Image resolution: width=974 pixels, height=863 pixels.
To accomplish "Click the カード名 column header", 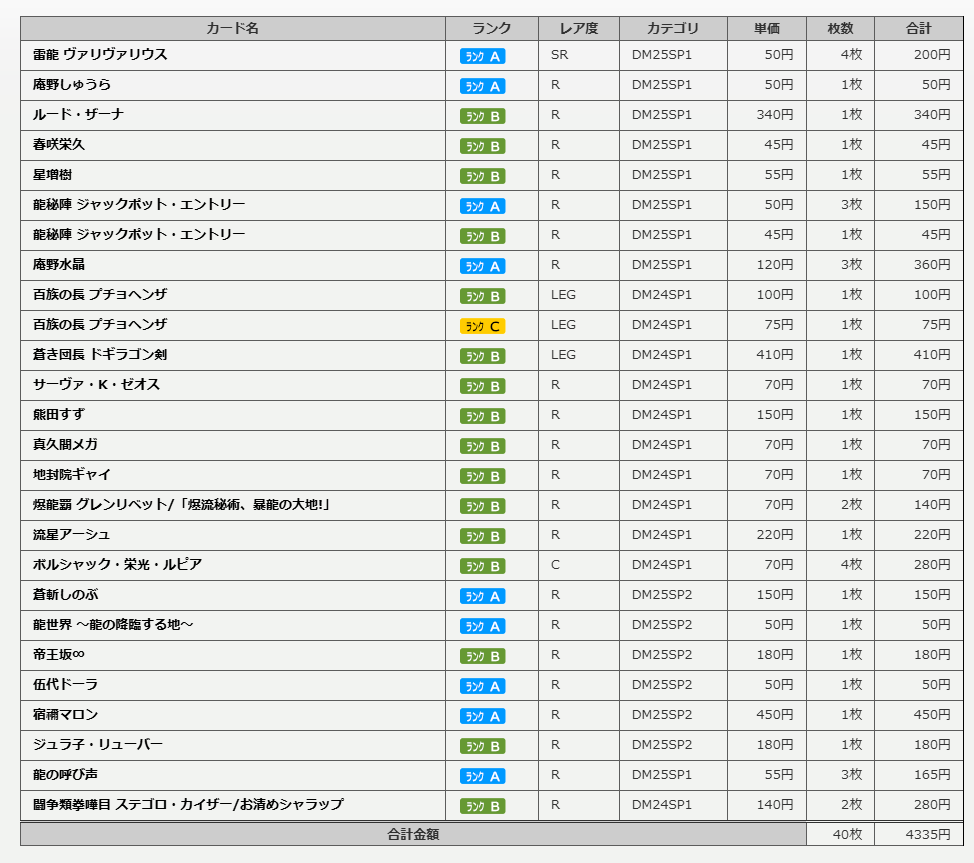I will [232, 29].
